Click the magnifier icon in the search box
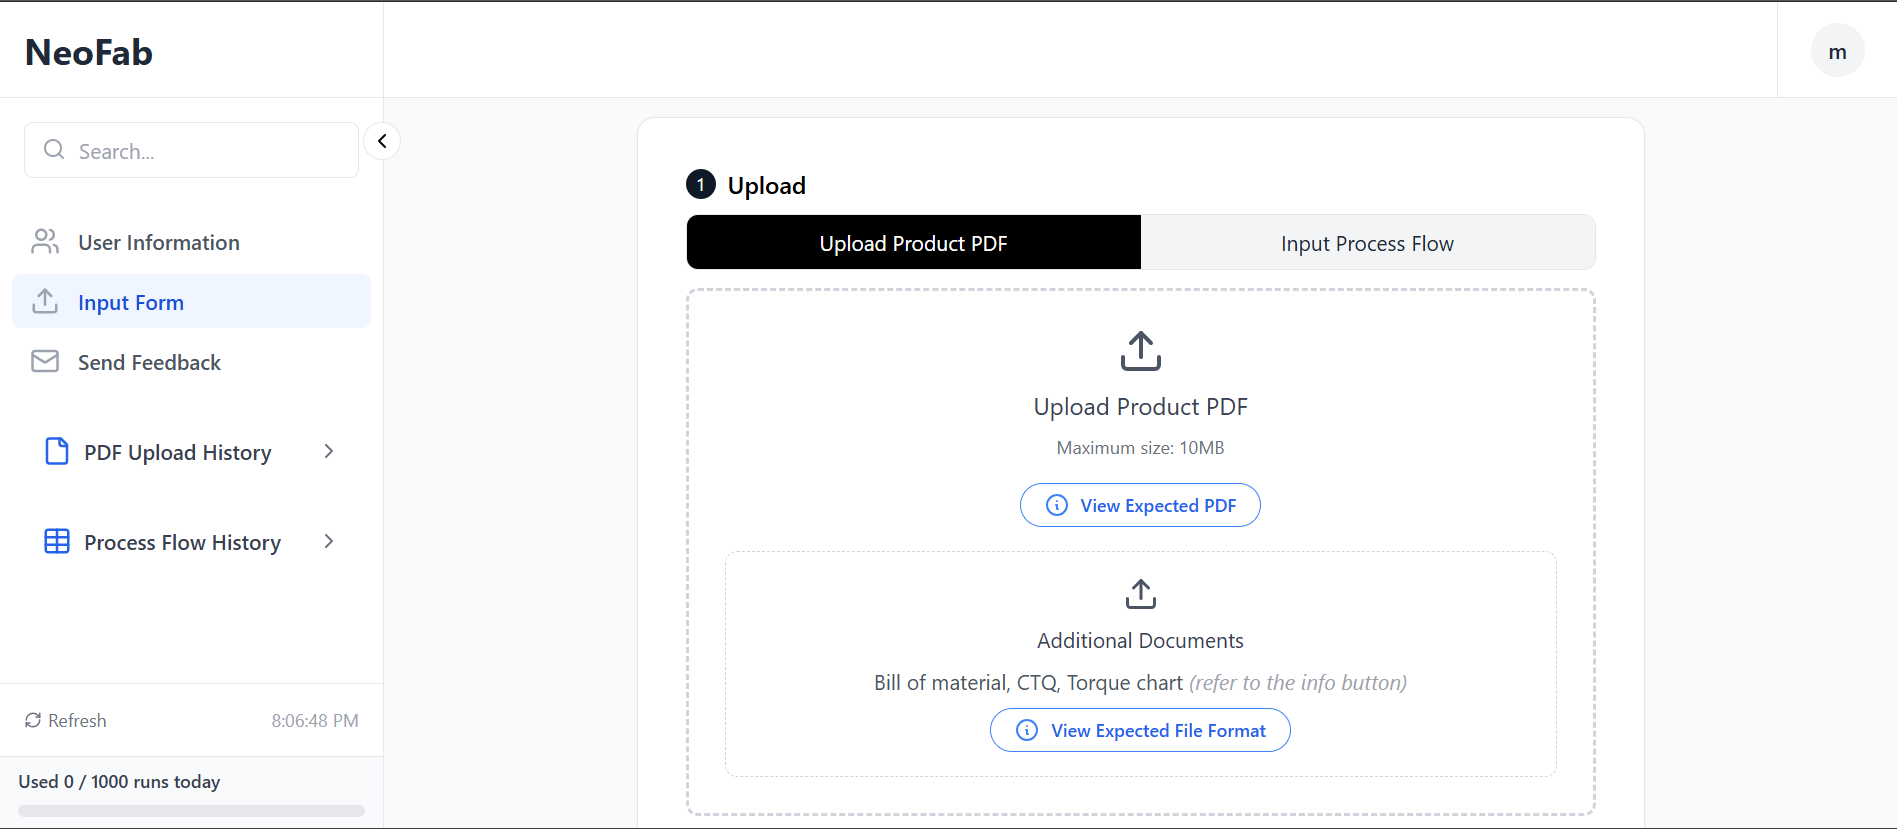 tap(54, 150)
